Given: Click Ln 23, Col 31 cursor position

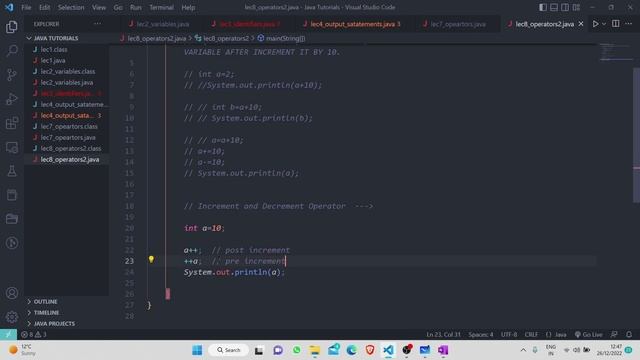Looking at the screenshot, I should [443, 334].
